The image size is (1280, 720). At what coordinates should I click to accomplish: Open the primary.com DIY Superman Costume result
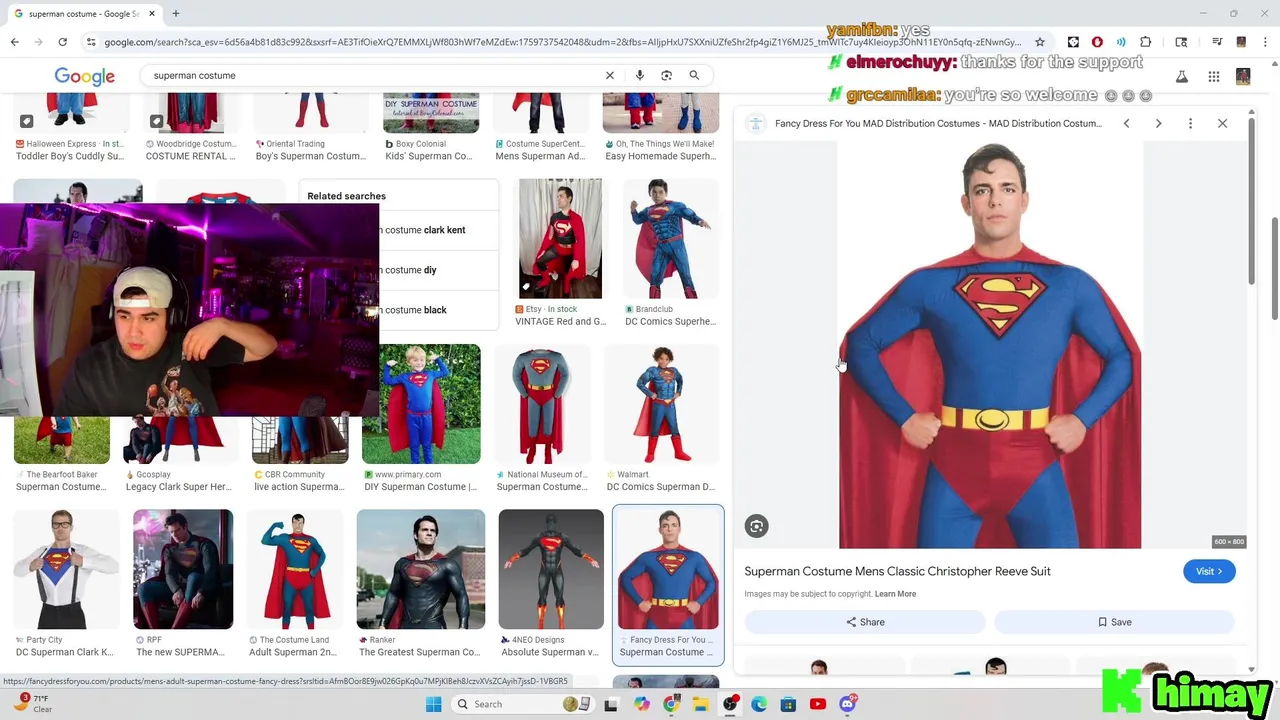(421, 418)
